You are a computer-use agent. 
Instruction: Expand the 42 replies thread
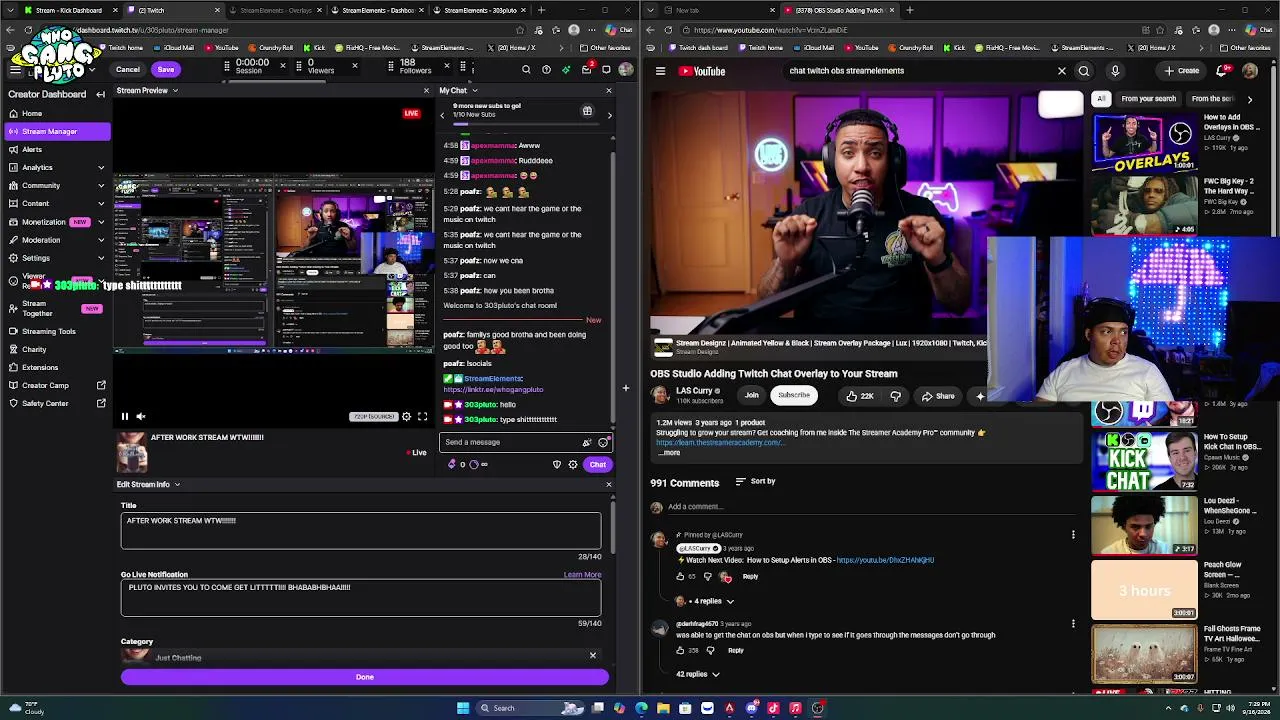pyautogui.click(x=697, y=674)
